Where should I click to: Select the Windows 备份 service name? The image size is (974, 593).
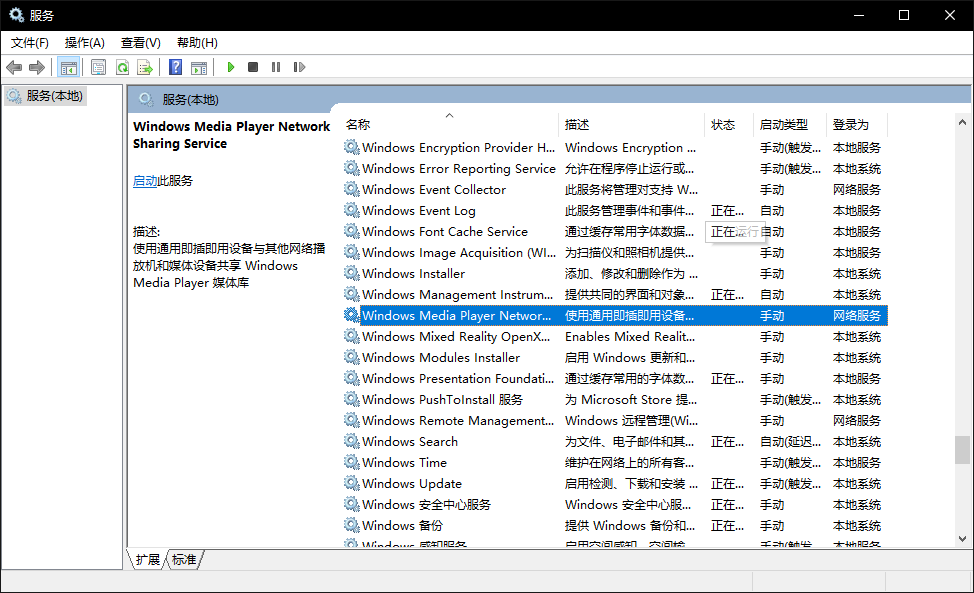pos(403,526)
